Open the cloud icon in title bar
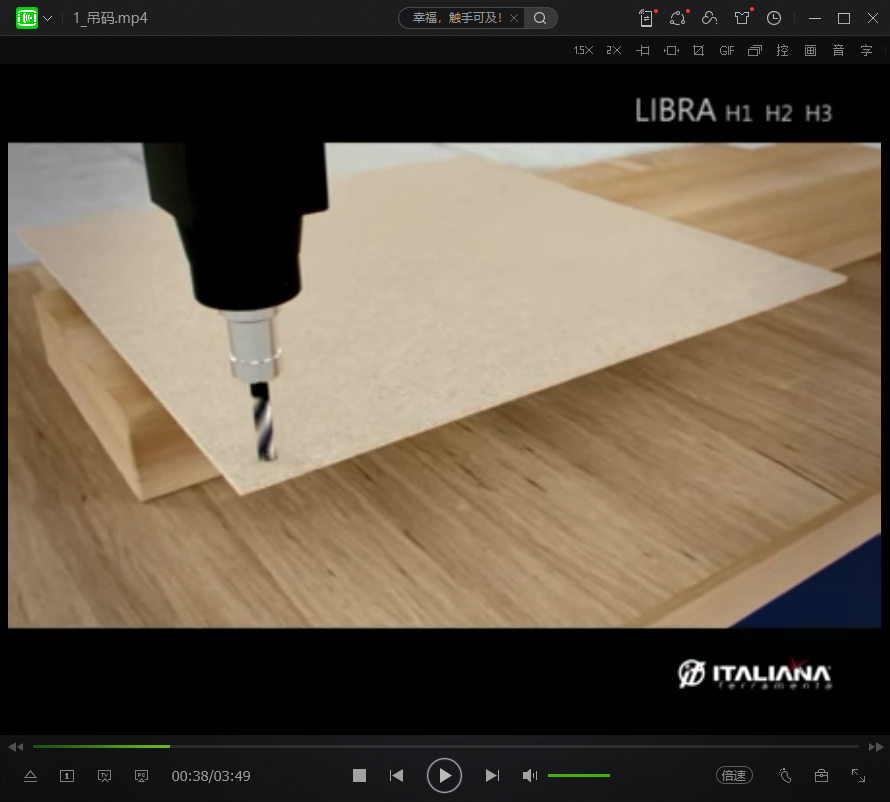The height and width of the screenshot is (802, 890). (710, 18)
